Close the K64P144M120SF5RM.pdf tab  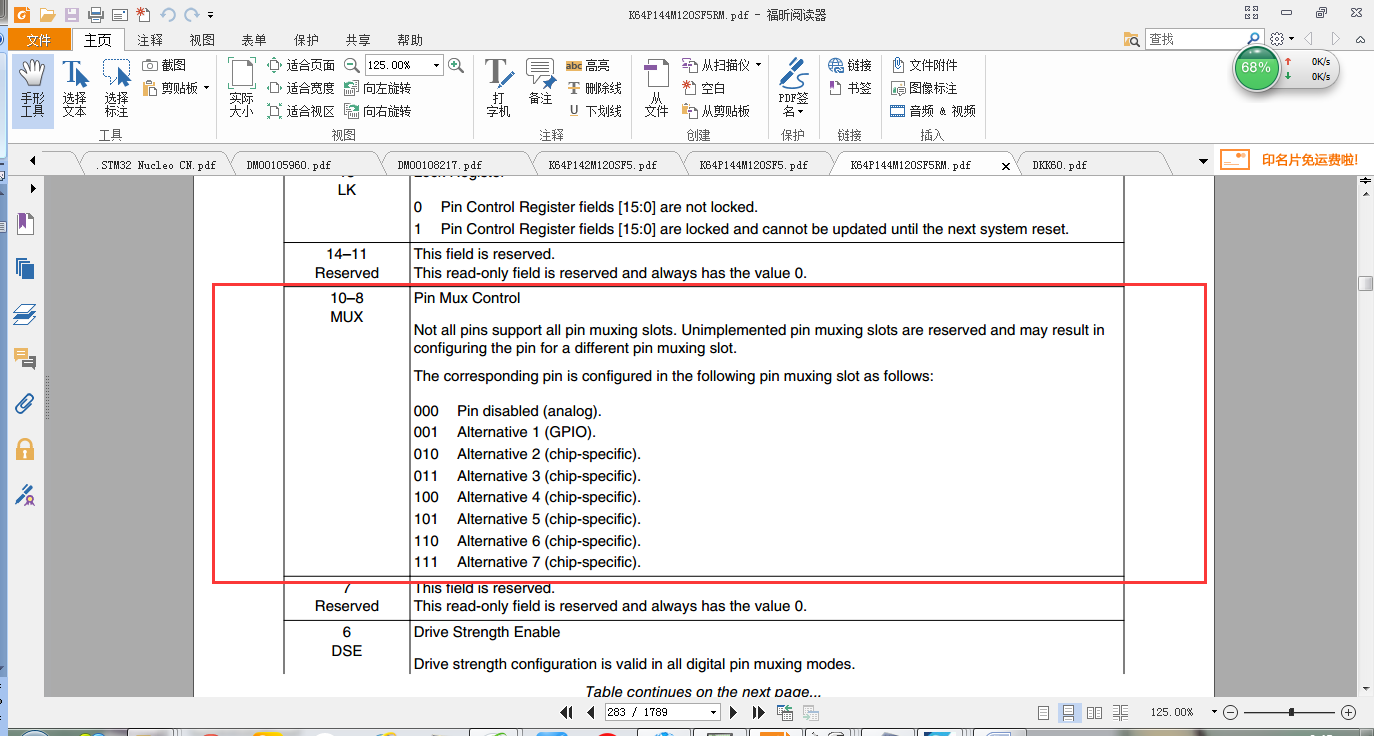[1006, 166]
